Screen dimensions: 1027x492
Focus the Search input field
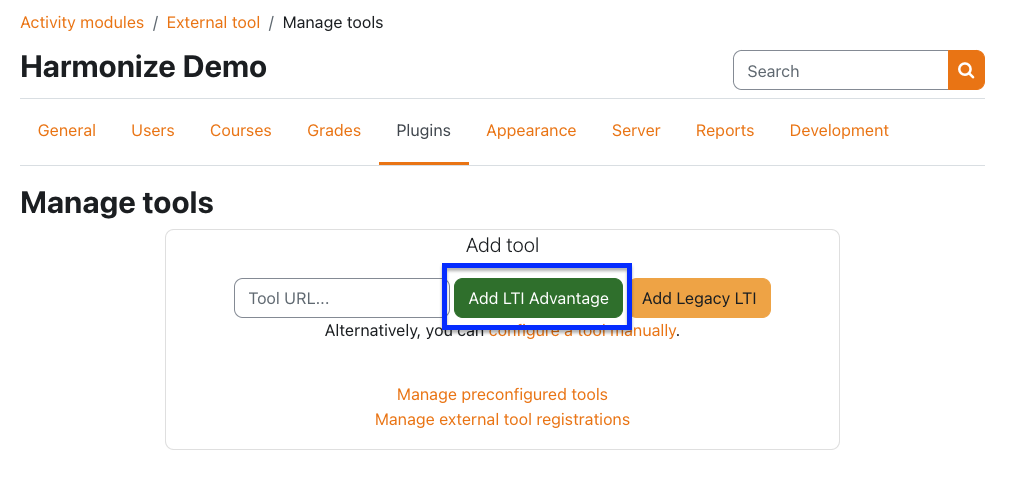pos(840,71)
